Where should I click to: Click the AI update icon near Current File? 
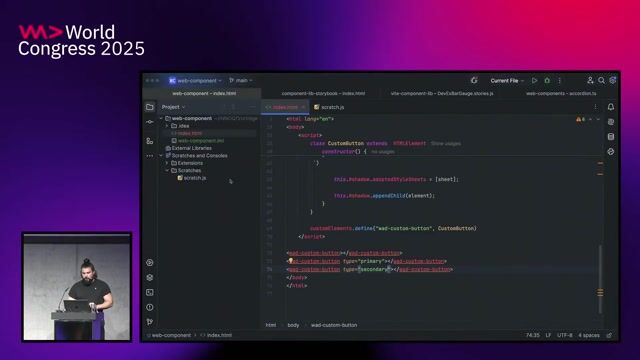click(474, 80)
